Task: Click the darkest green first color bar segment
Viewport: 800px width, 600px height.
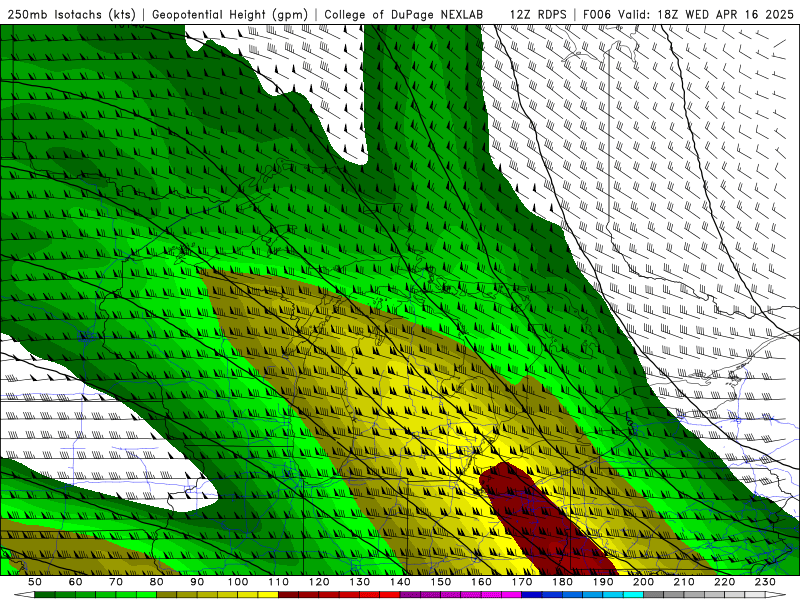Action: click(x=45, y=595)
